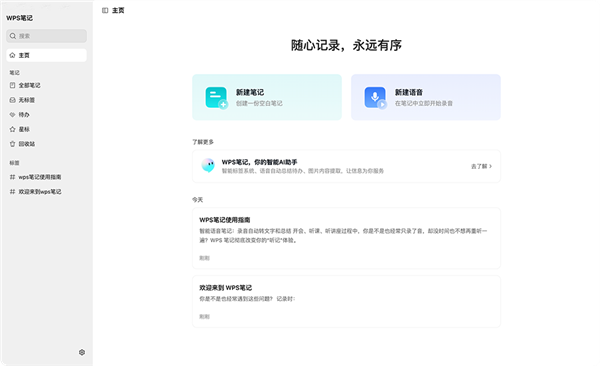Screen dimensions: 600x366
Task: Start recording via 新建语音 card
Action: [426, 97]
